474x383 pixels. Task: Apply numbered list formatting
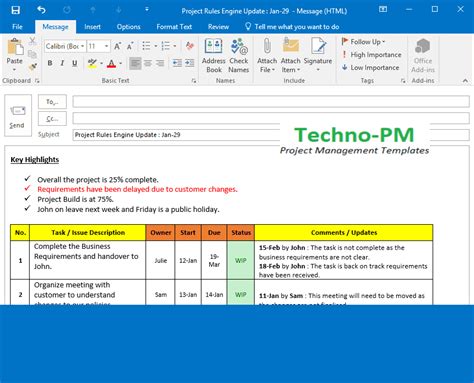[166, 46]
